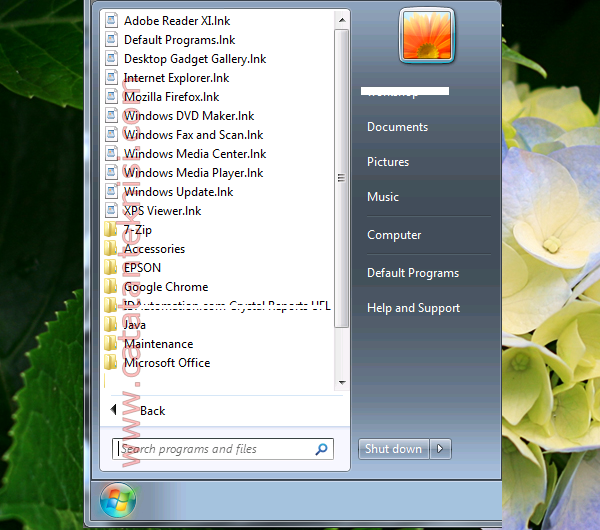The image size is (600, 530).
Task: Expand the Accessories folder label
Action: (155, 249)
